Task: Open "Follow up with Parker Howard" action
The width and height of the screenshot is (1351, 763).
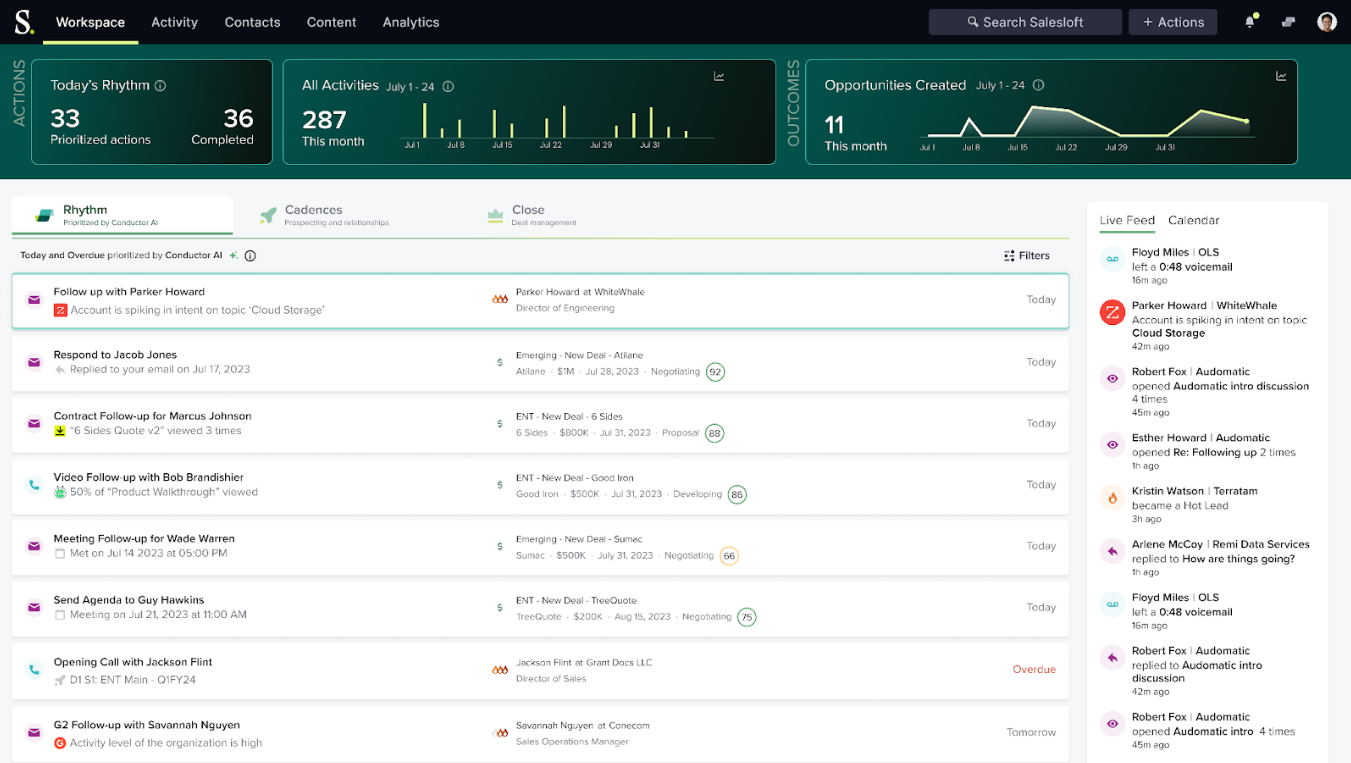Action: click(x=129, y=292)
